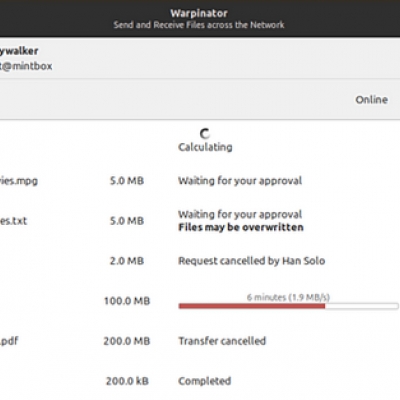400x400 pixels.
Task: Click the red transfer progress bar
Action: coord(288,306)
